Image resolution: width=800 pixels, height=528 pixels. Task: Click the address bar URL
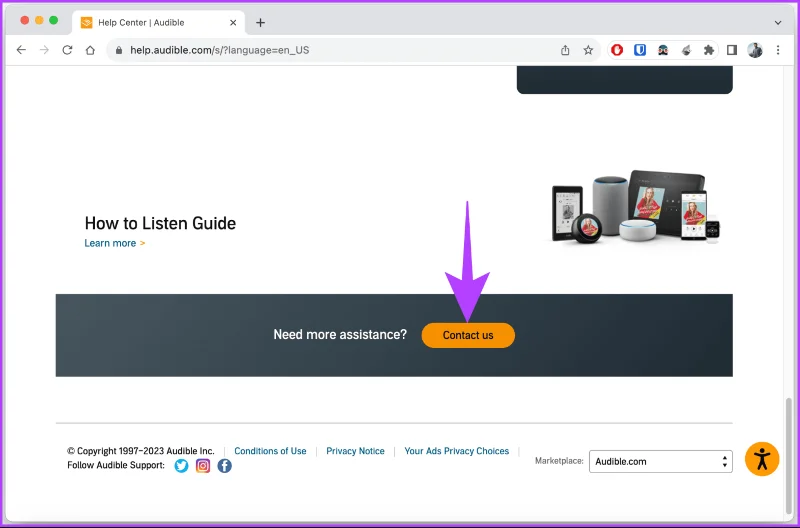click(219, 50)
